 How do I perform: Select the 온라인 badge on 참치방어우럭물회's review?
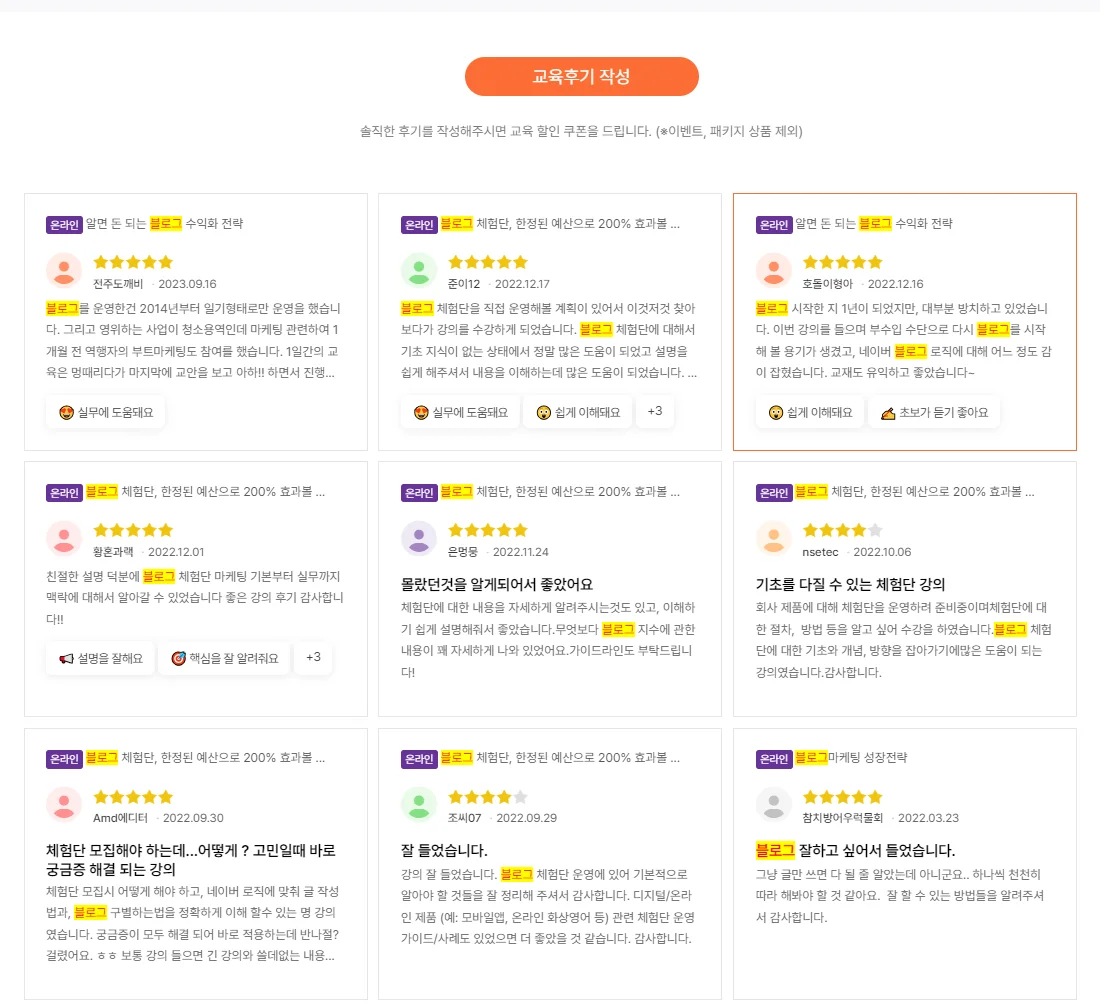tap(772, 758)
